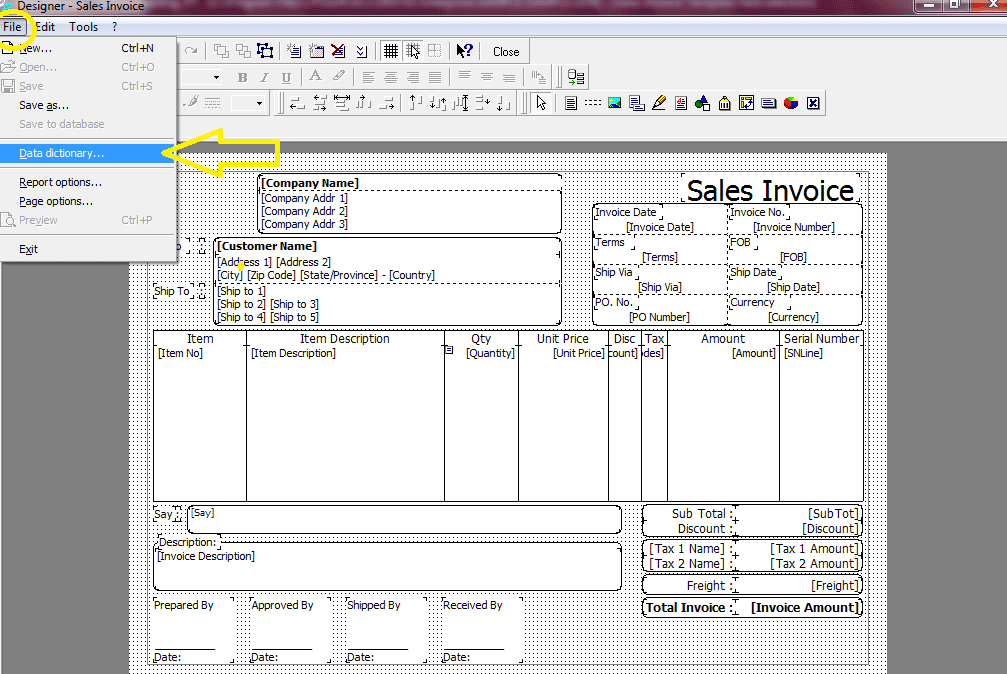Toggle right text alignment

(x=412, y=77)
